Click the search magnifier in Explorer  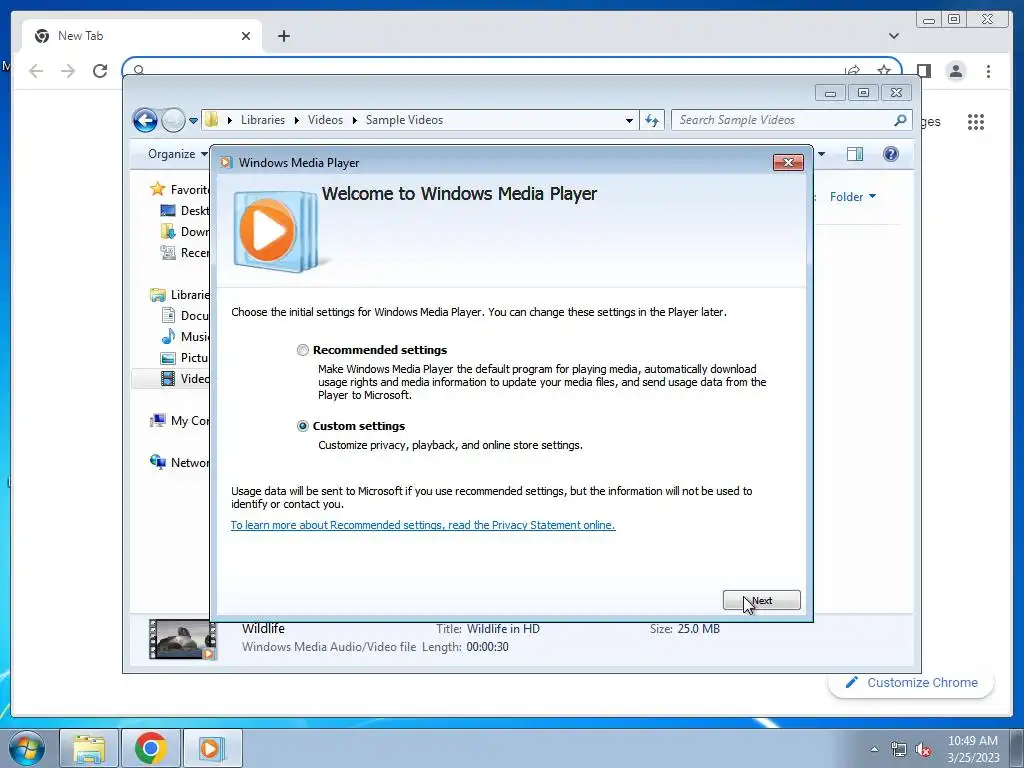(900, 120)
